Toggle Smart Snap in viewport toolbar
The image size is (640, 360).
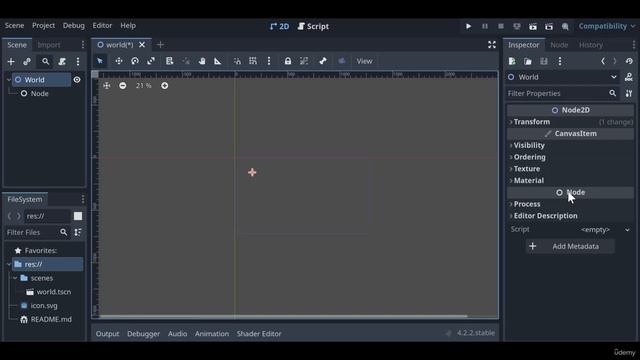pyautogui.click(x=237, y=61)
